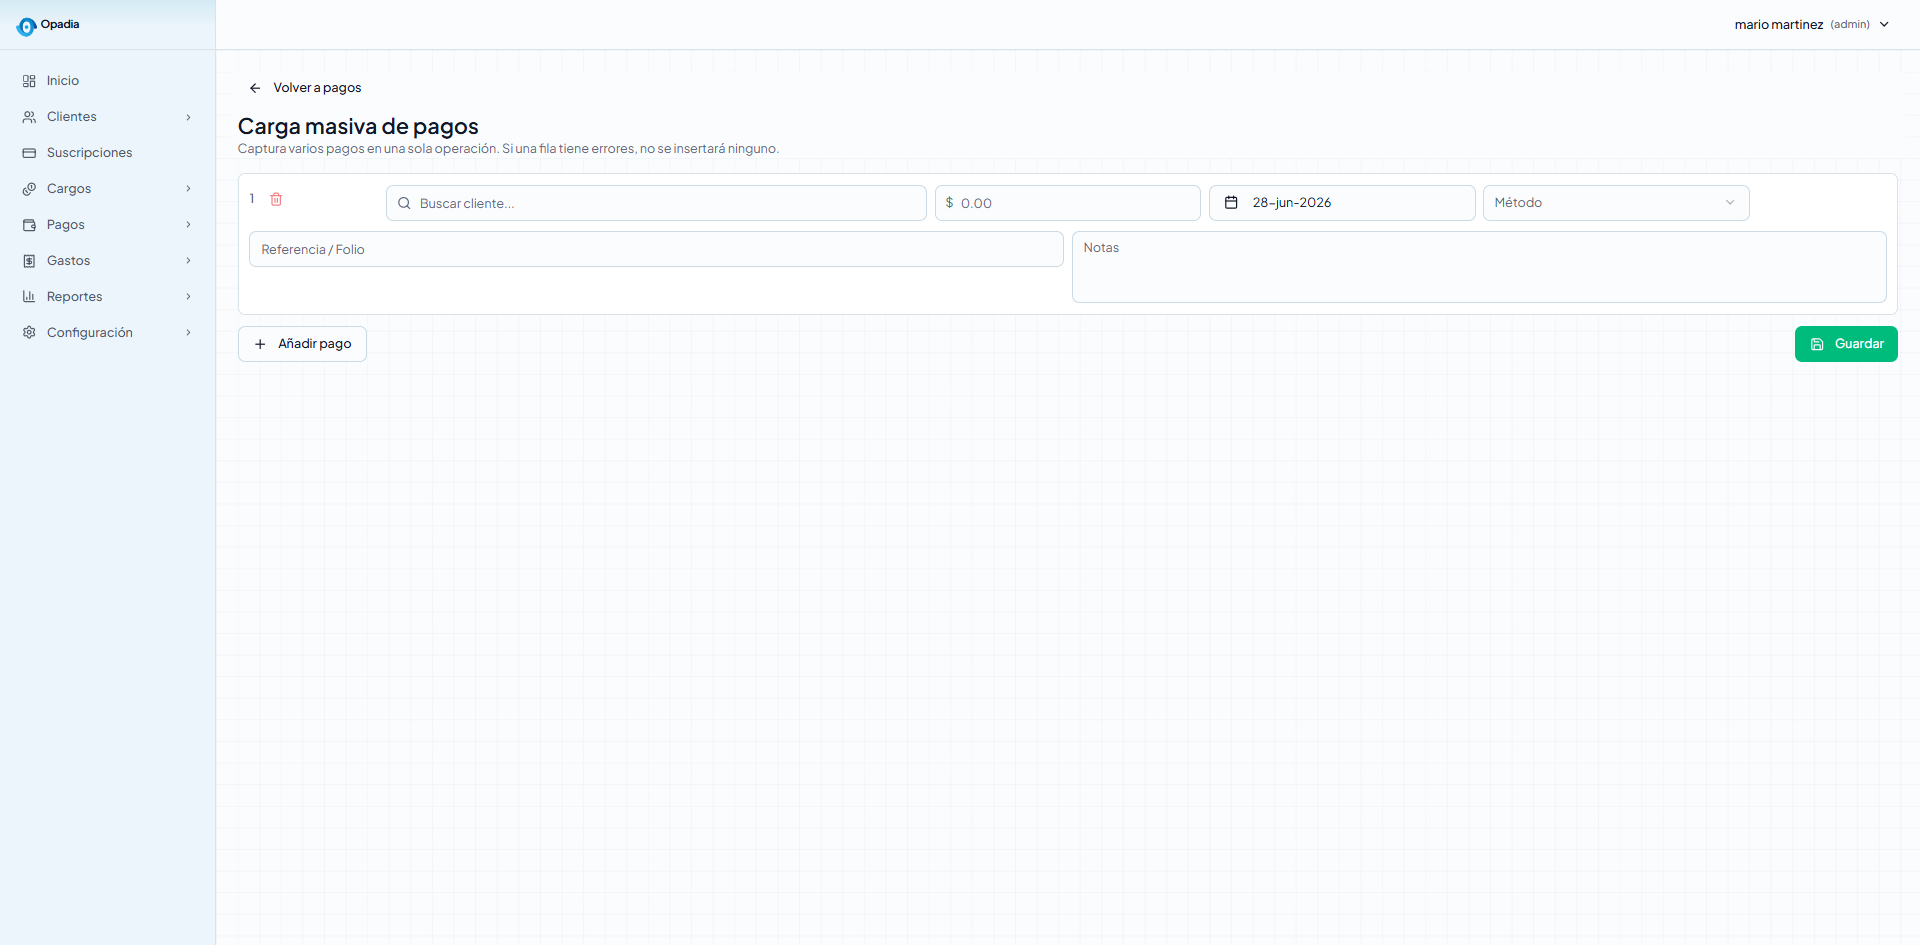Click the save disk icon on Guardar
The image size is (1920, 945).
click(1817, 344)
